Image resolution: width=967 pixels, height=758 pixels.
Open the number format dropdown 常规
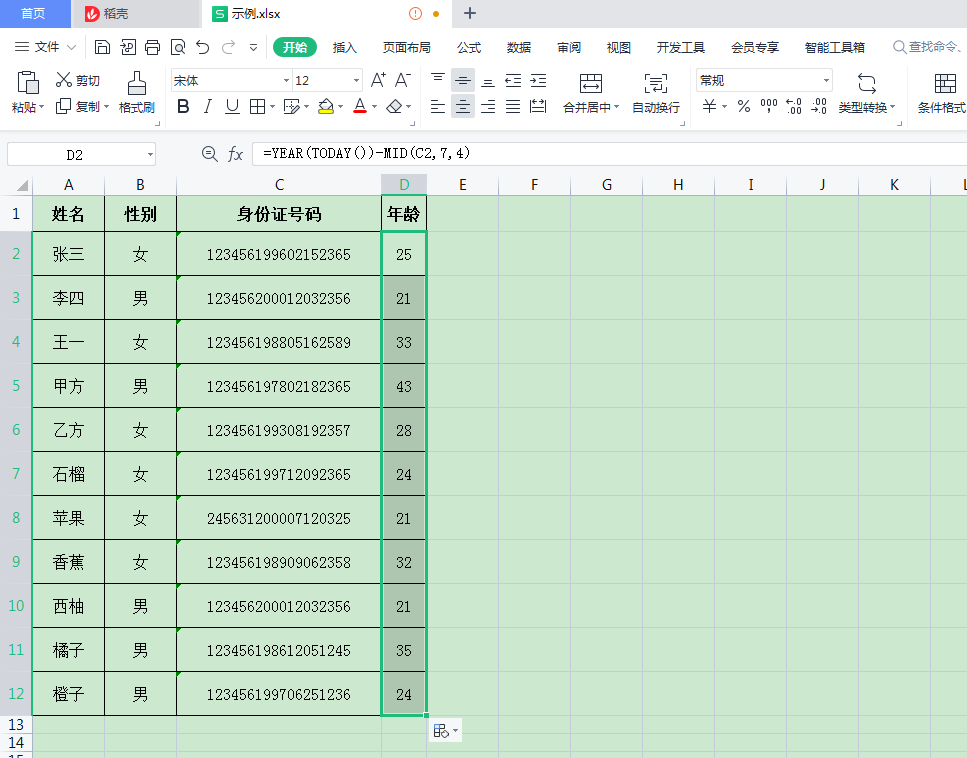pos(826,81)
